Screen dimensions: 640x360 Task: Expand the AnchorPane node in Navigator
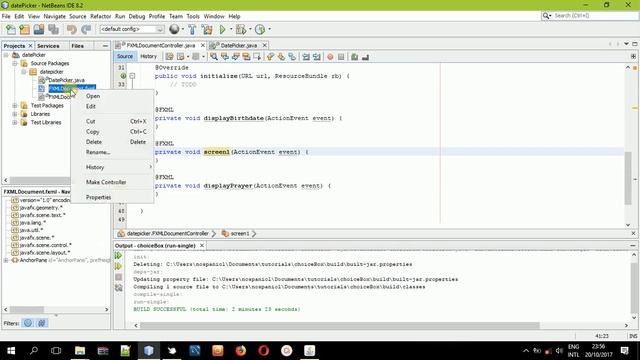pos(6,260)
